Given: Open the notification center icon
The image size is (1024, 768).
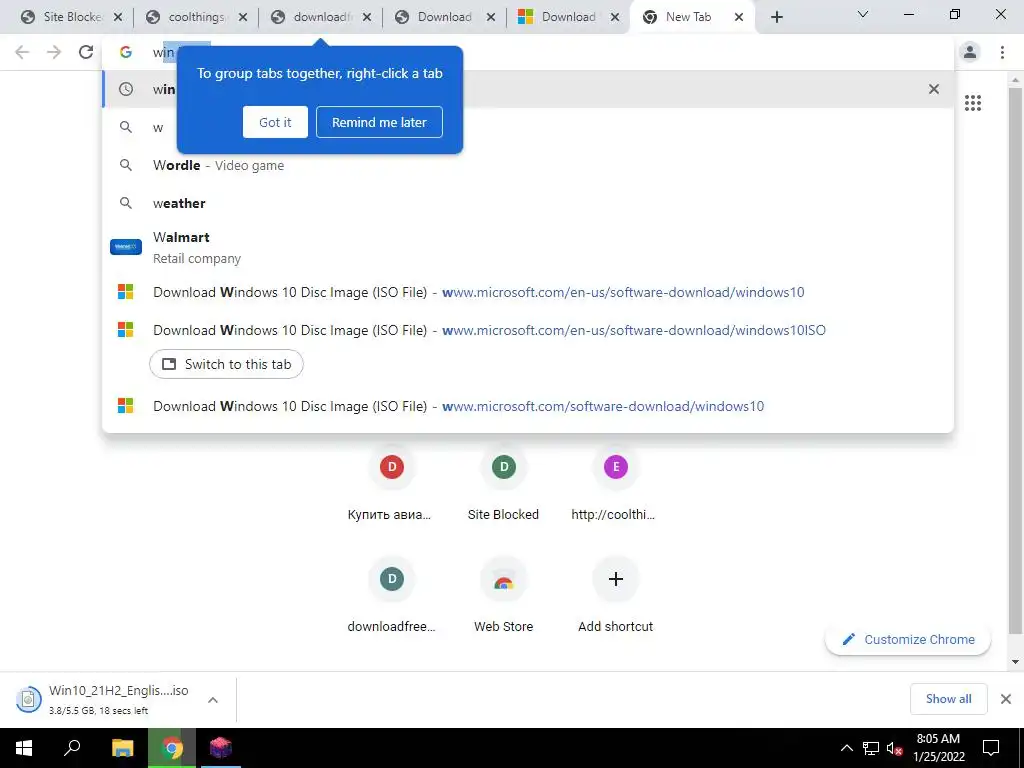Looking at the screenshot, I should click(x=991, y=748).
